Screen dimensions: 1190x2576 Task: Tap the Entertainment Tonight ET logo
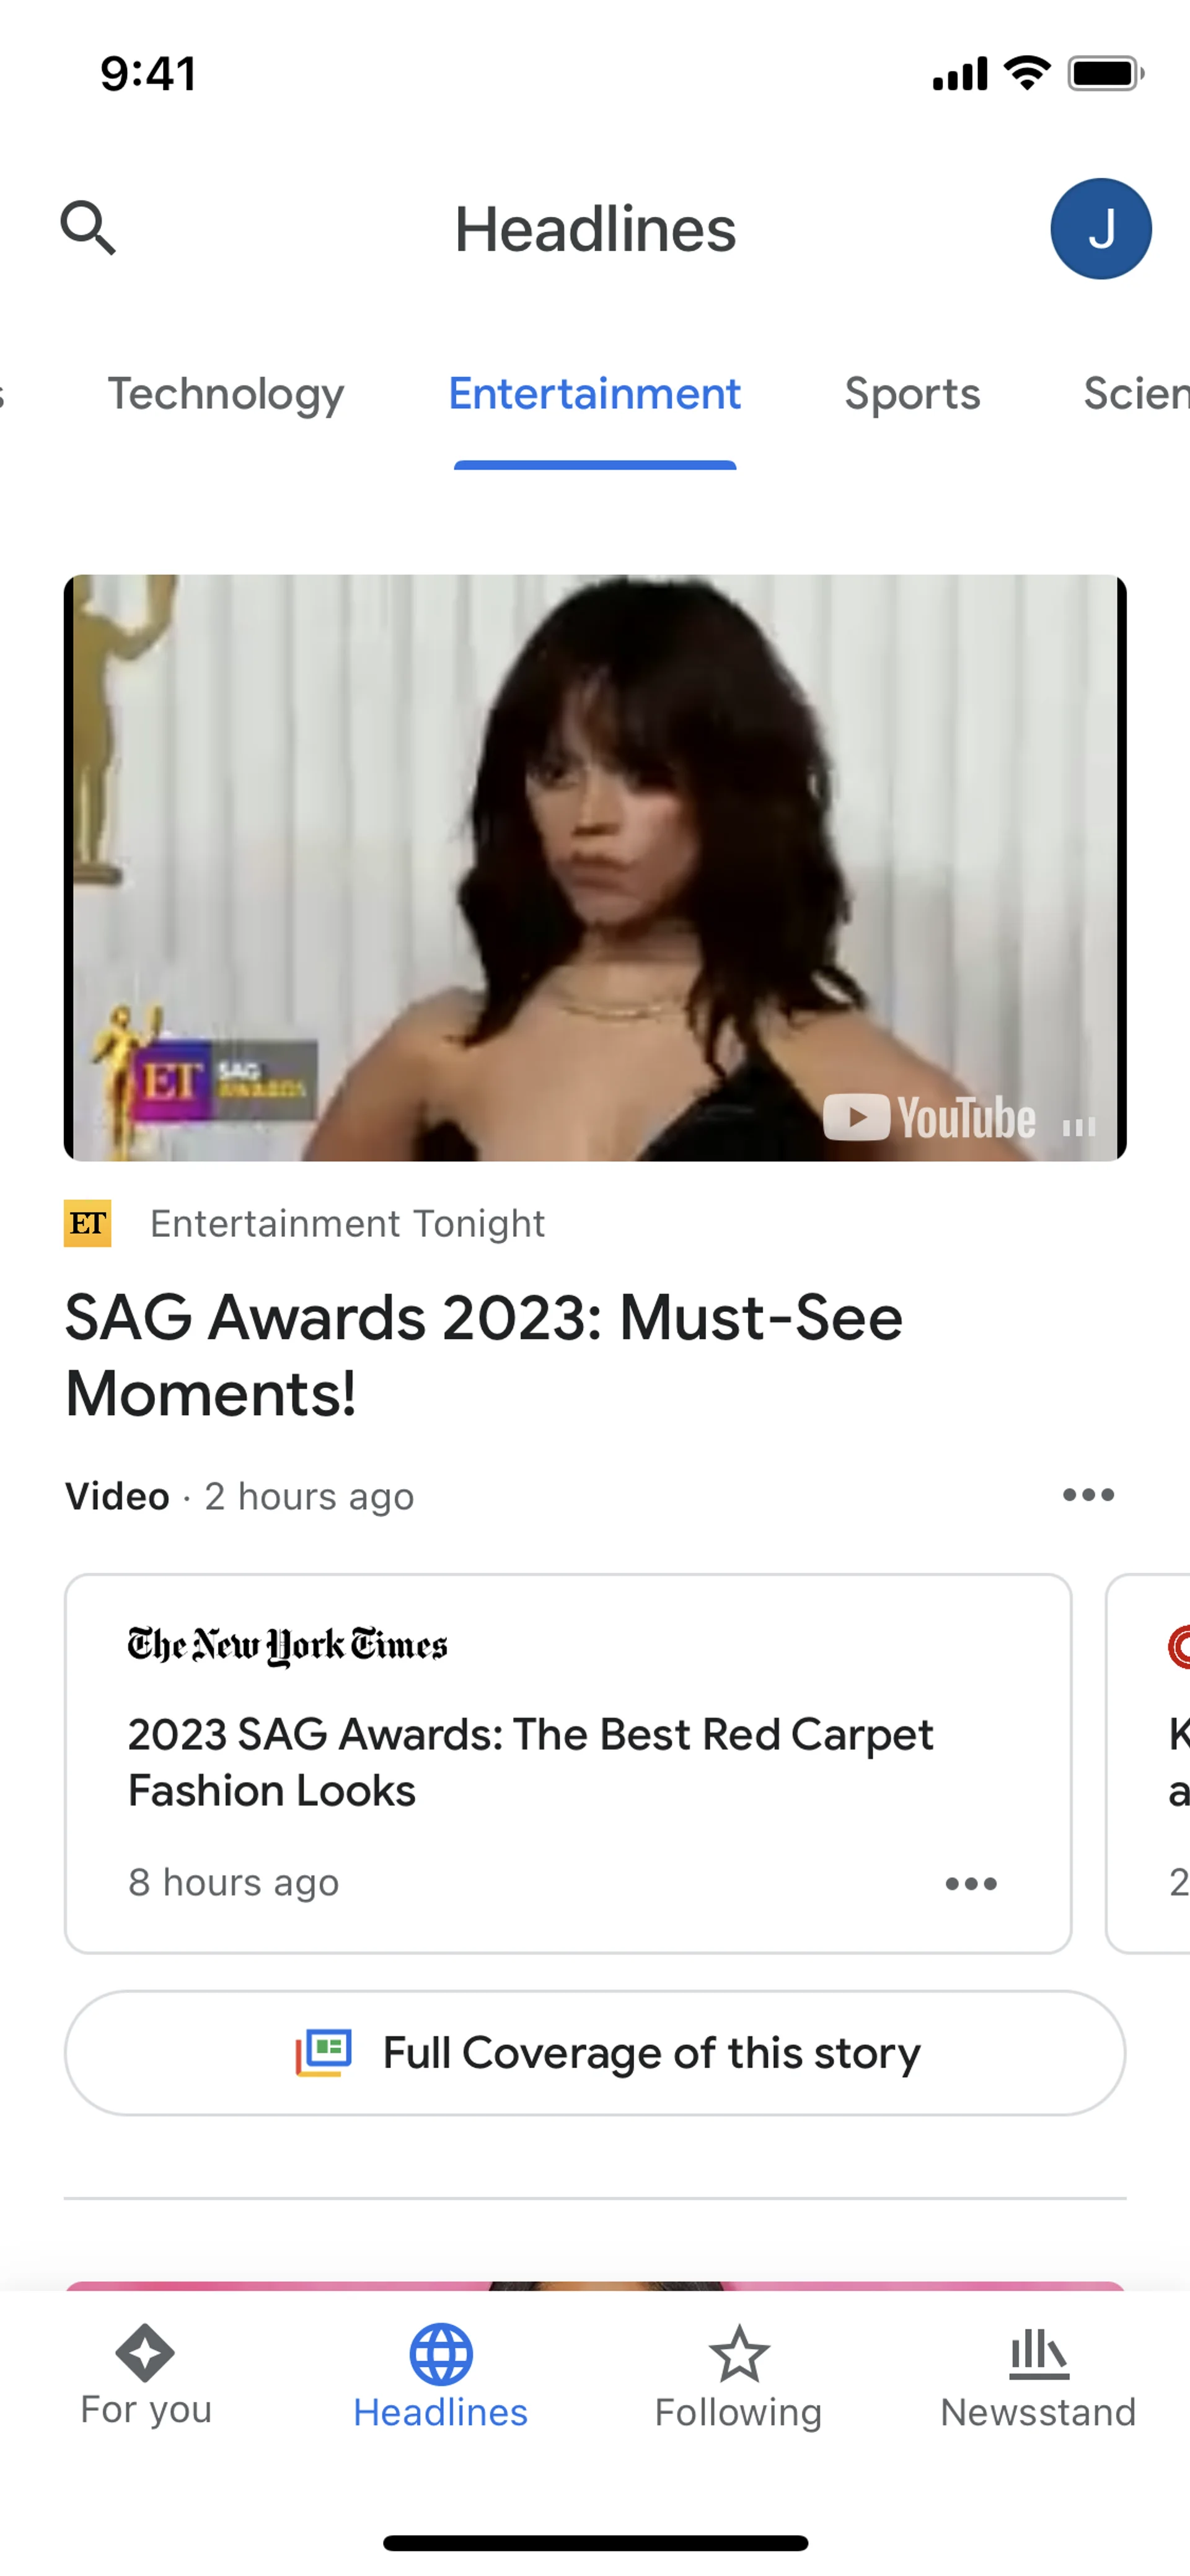pyautogui.click(x=88, y=1223)
